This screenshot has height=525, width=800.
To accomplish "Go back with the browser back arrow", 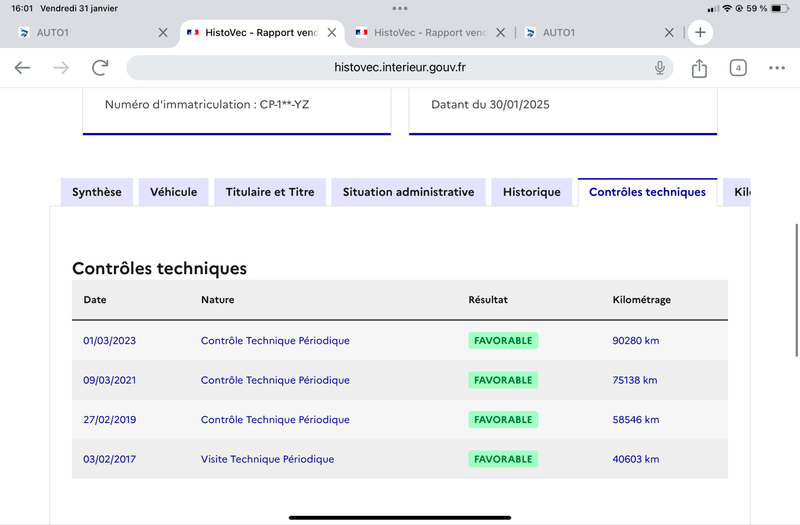I will coord(22,67).
